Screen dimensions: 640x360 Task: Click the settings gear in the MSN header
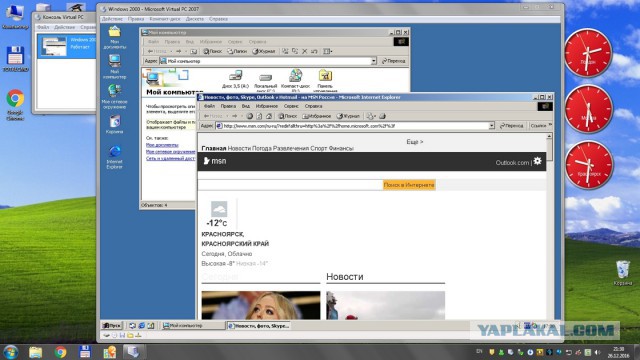click(x=538, y=161)
